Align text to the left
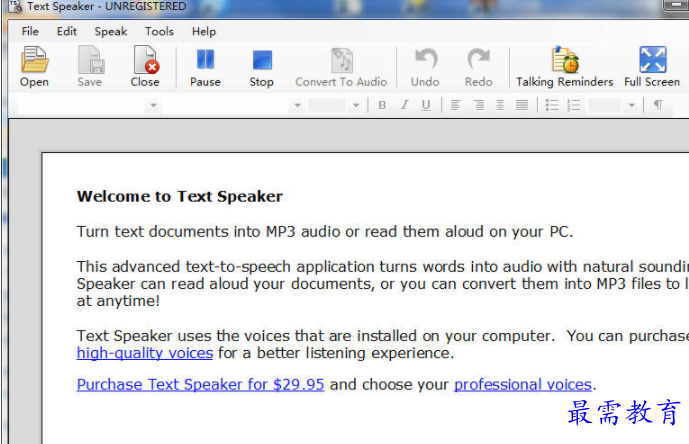 pyautogui.click(x=456, y=105)
